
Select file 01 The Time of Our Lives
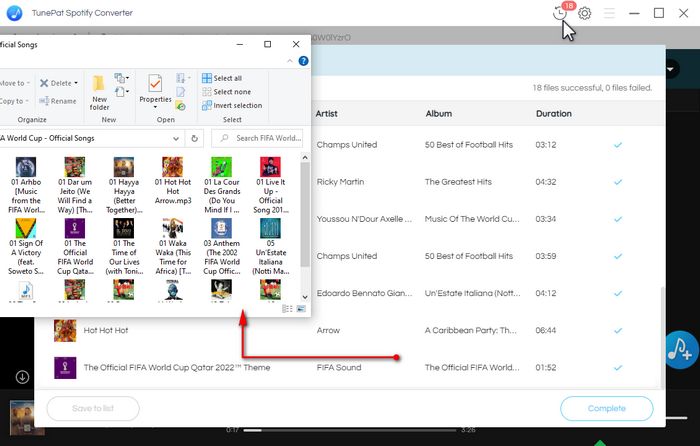pyautogui.click(x=124, y=247)
